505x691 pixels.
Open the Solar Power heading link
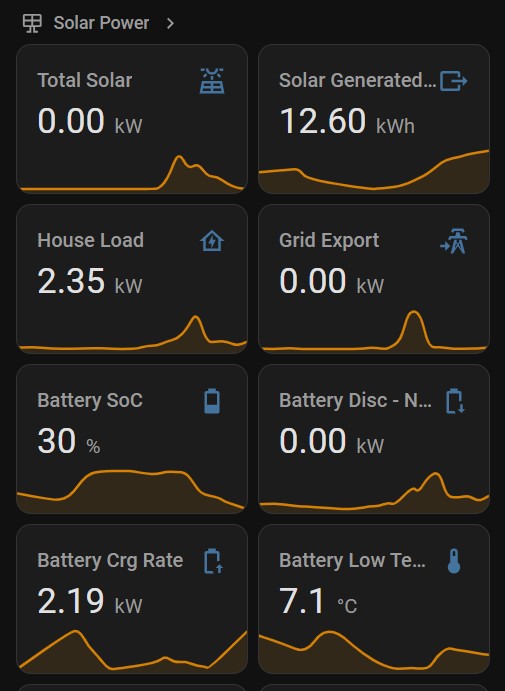101,23
